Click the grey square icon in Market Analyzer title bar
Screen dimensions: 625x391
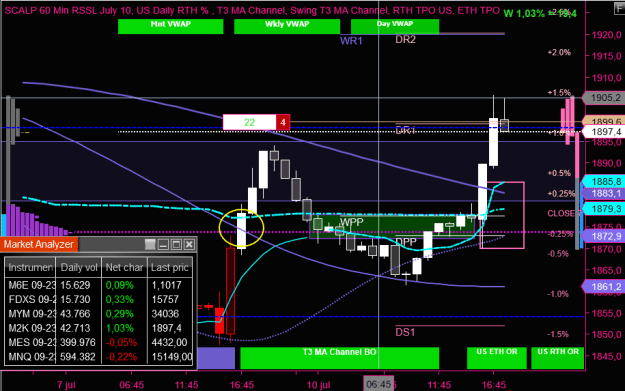[150, 244]
